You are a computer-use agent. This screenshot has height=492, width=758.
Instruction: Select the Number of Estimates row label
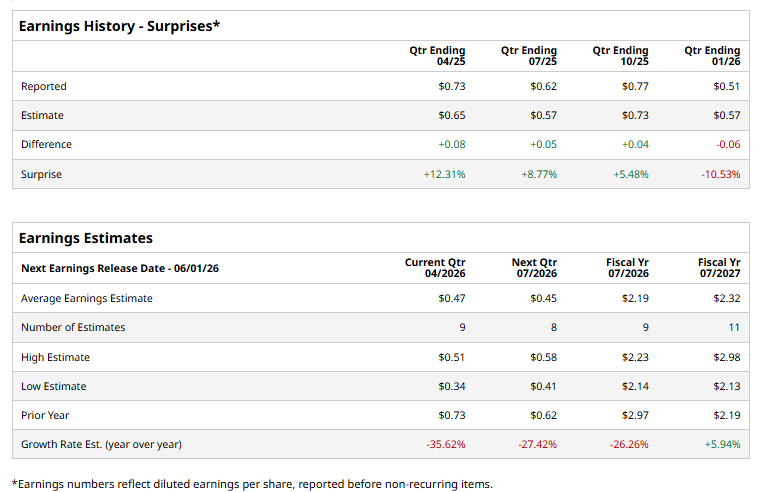[x=73, y=327]
